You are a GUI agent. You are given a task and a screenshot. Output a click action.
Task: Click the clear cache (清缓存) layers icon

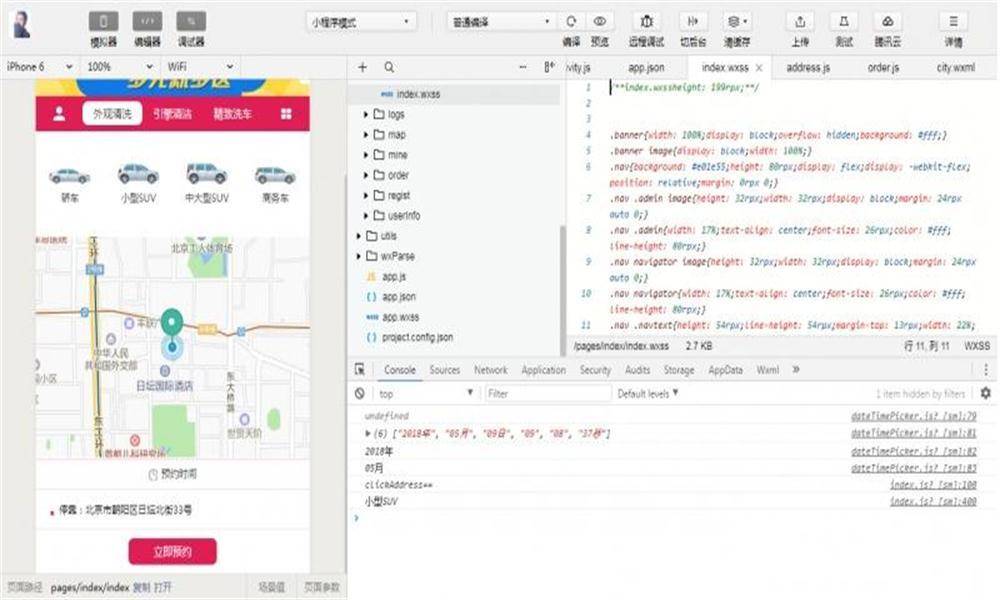click(x=737, y=21)
